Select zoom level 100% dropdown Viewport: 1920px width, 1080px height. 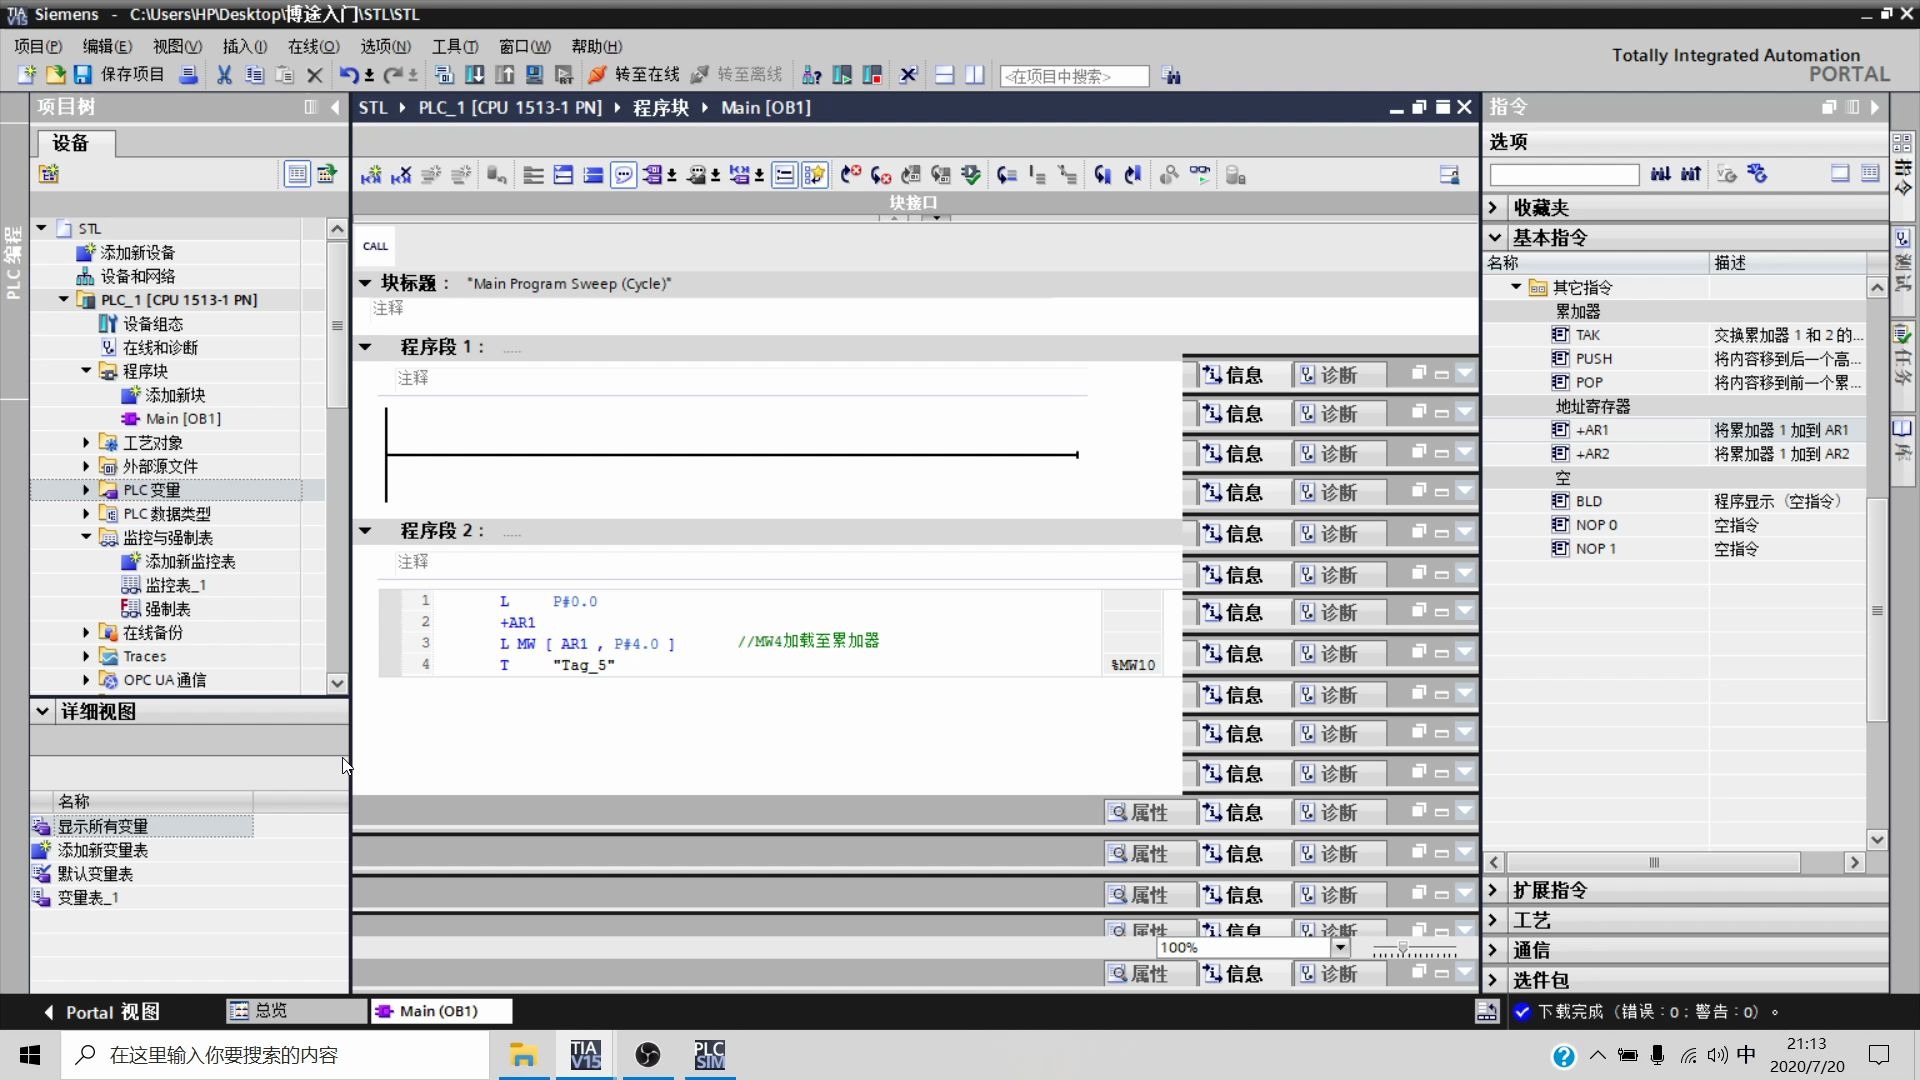[x=1341, y=947]
